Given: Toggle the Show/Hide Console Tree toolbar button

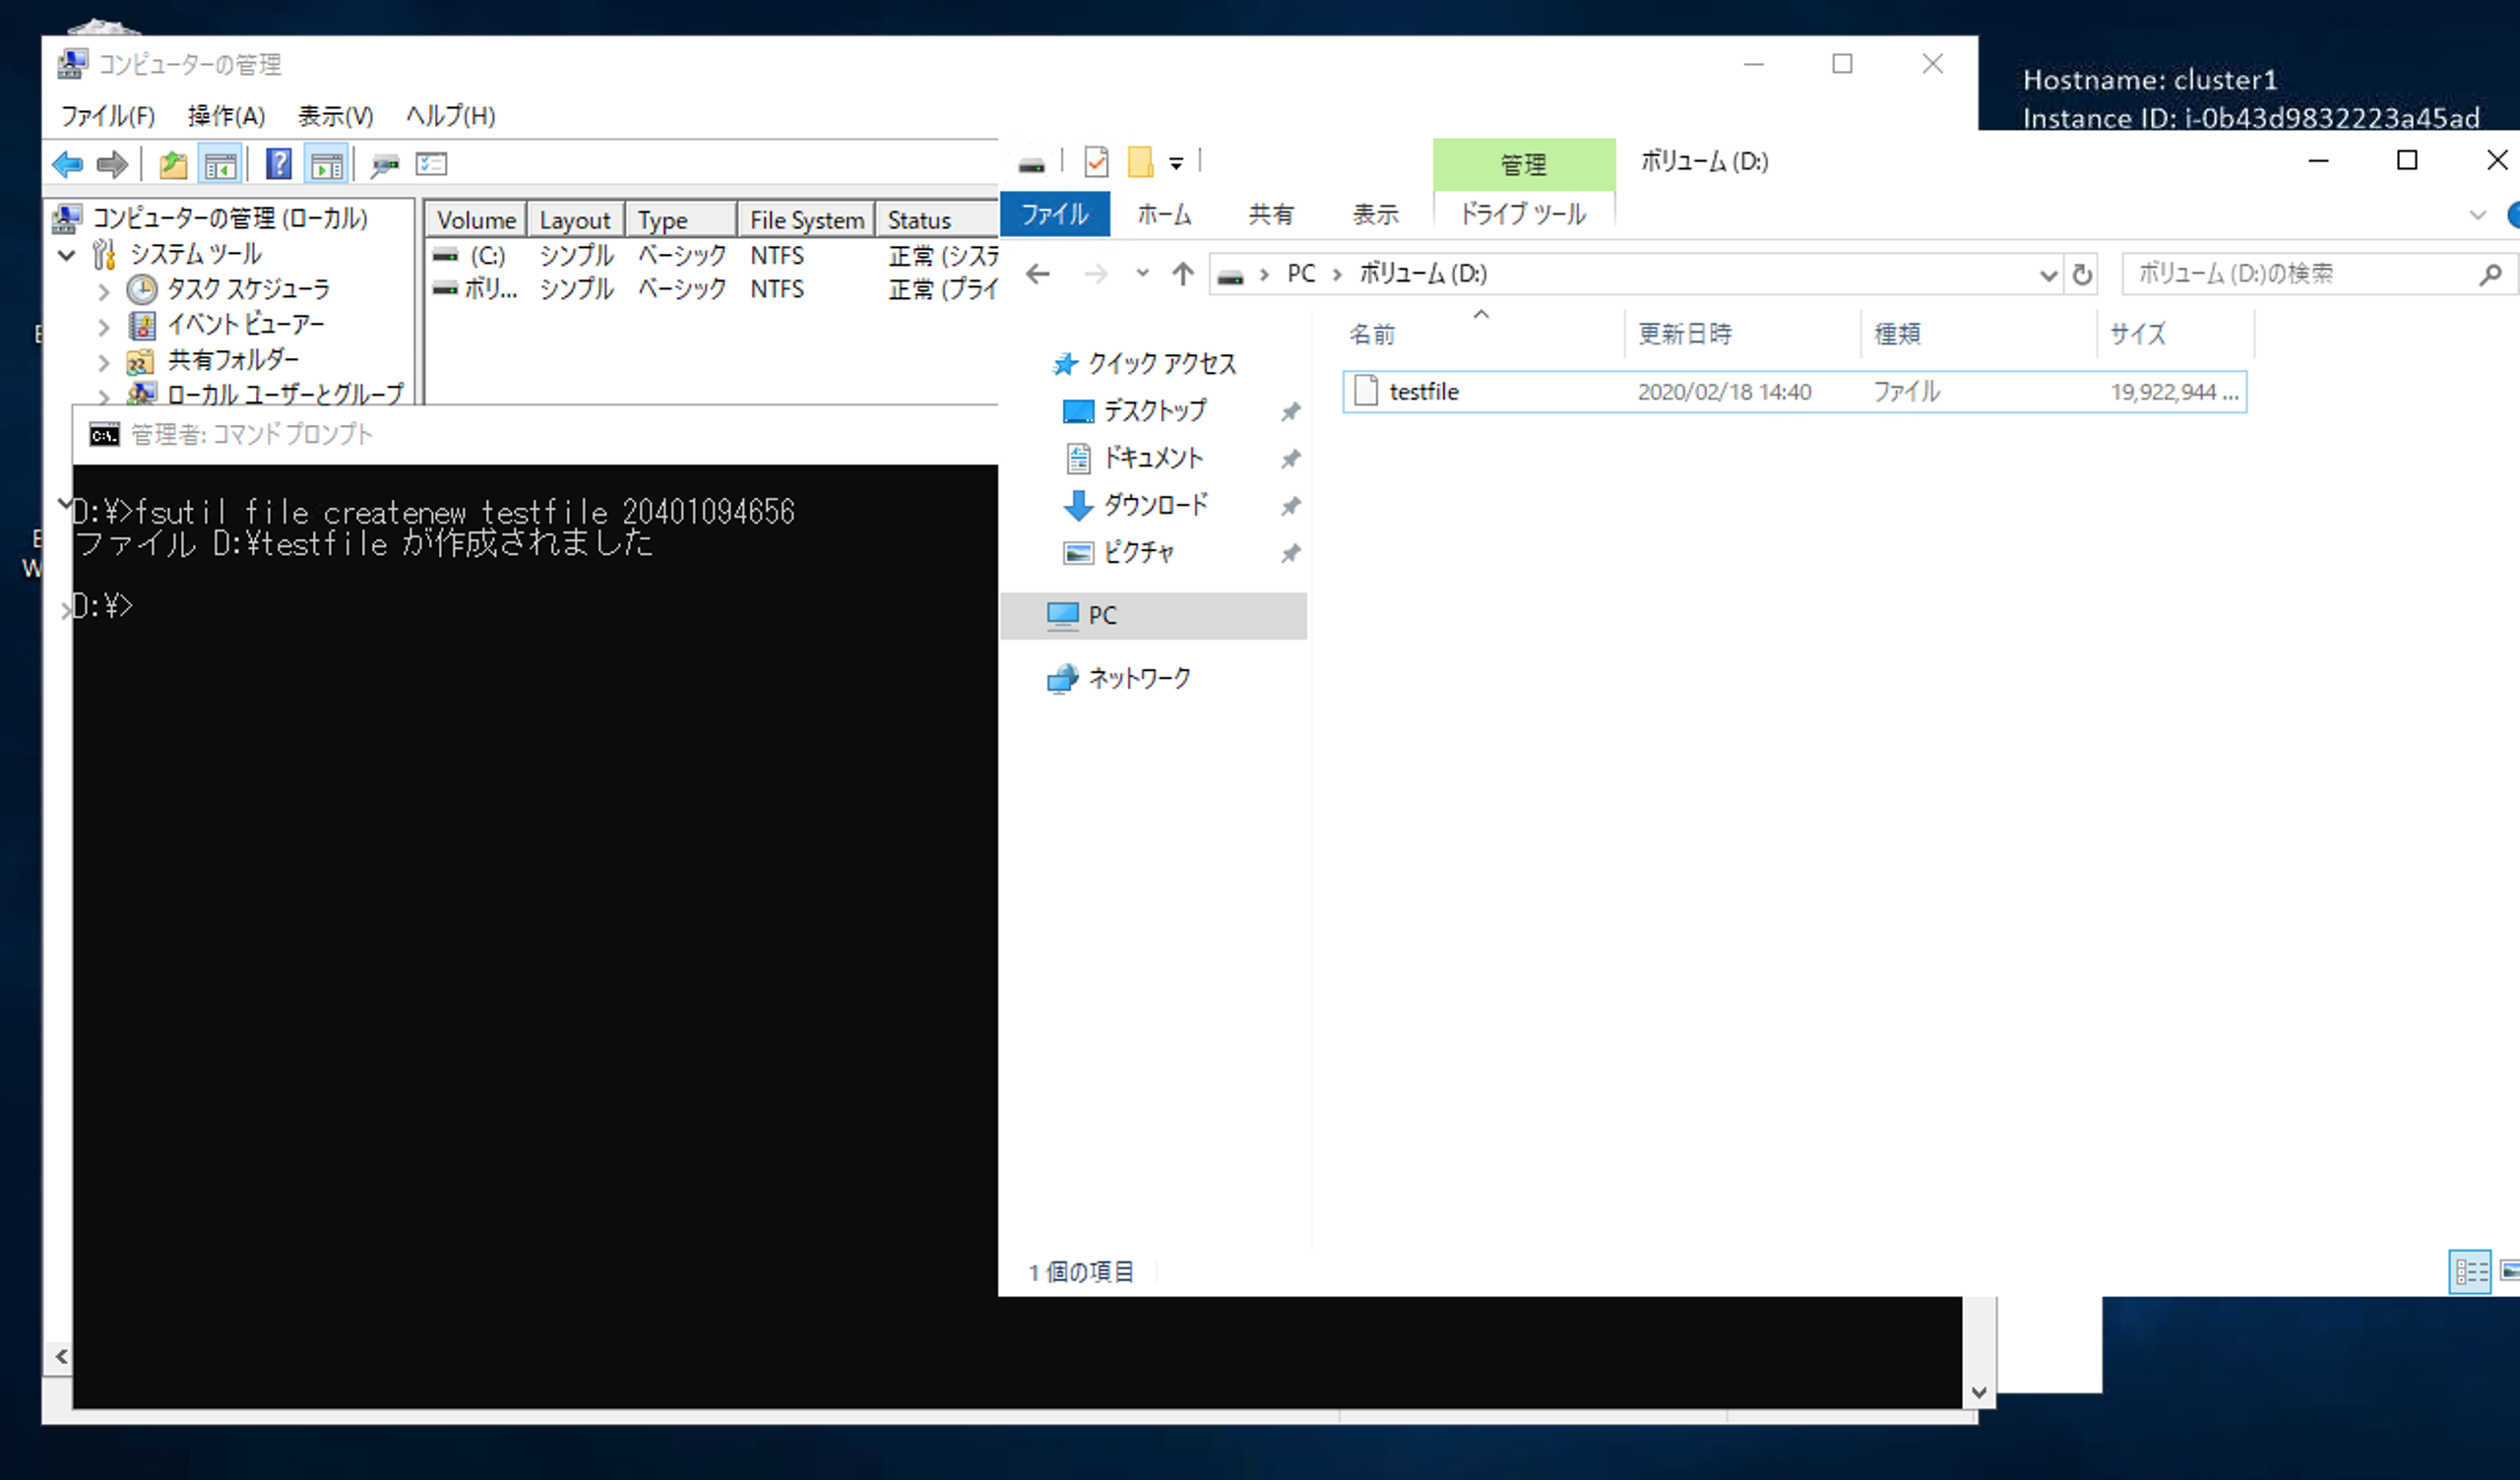Looking at the screenshot, I should coord(220,164).
